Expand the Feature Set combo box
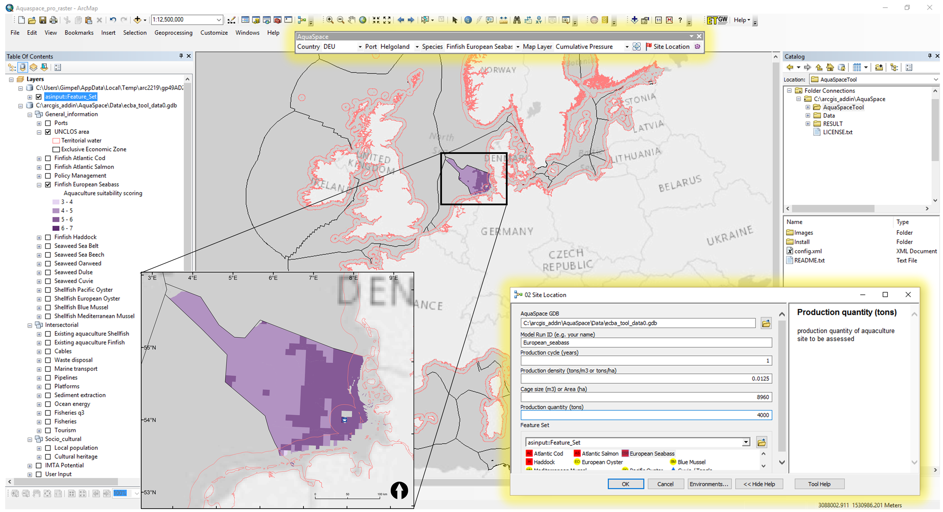 tap(745, 442)
